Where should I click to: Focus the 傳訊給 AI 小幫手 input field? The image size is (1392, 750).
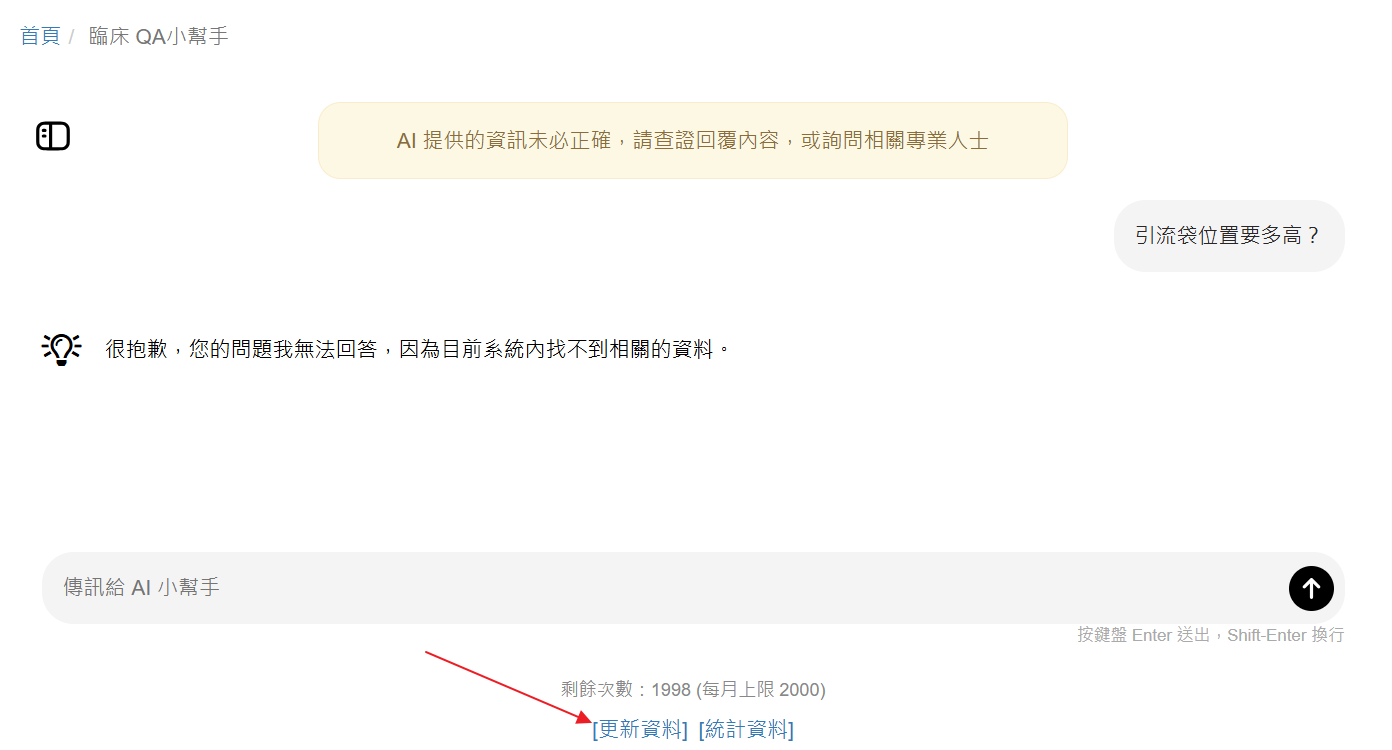click(x=665, y=588)
